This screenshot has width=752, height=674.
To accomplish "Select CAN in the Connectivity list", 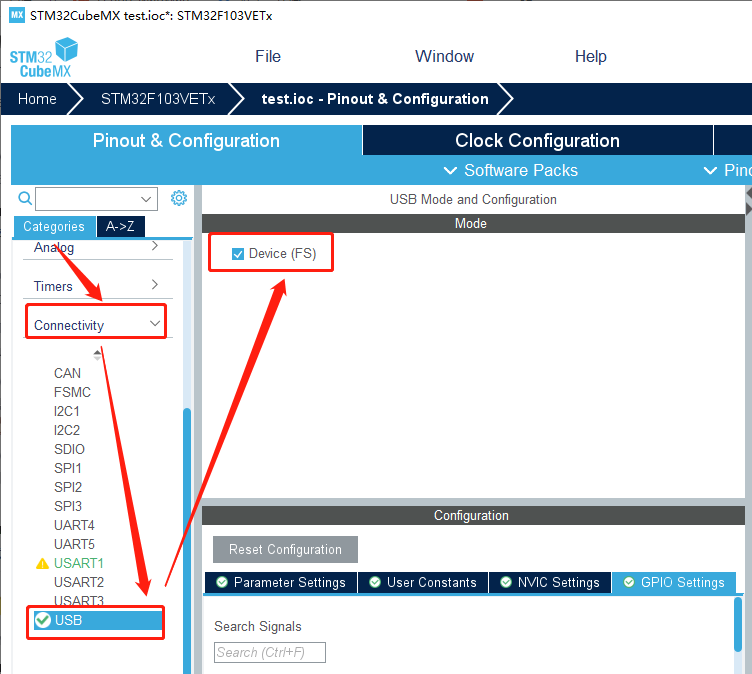I will click(x=67, y=373).
